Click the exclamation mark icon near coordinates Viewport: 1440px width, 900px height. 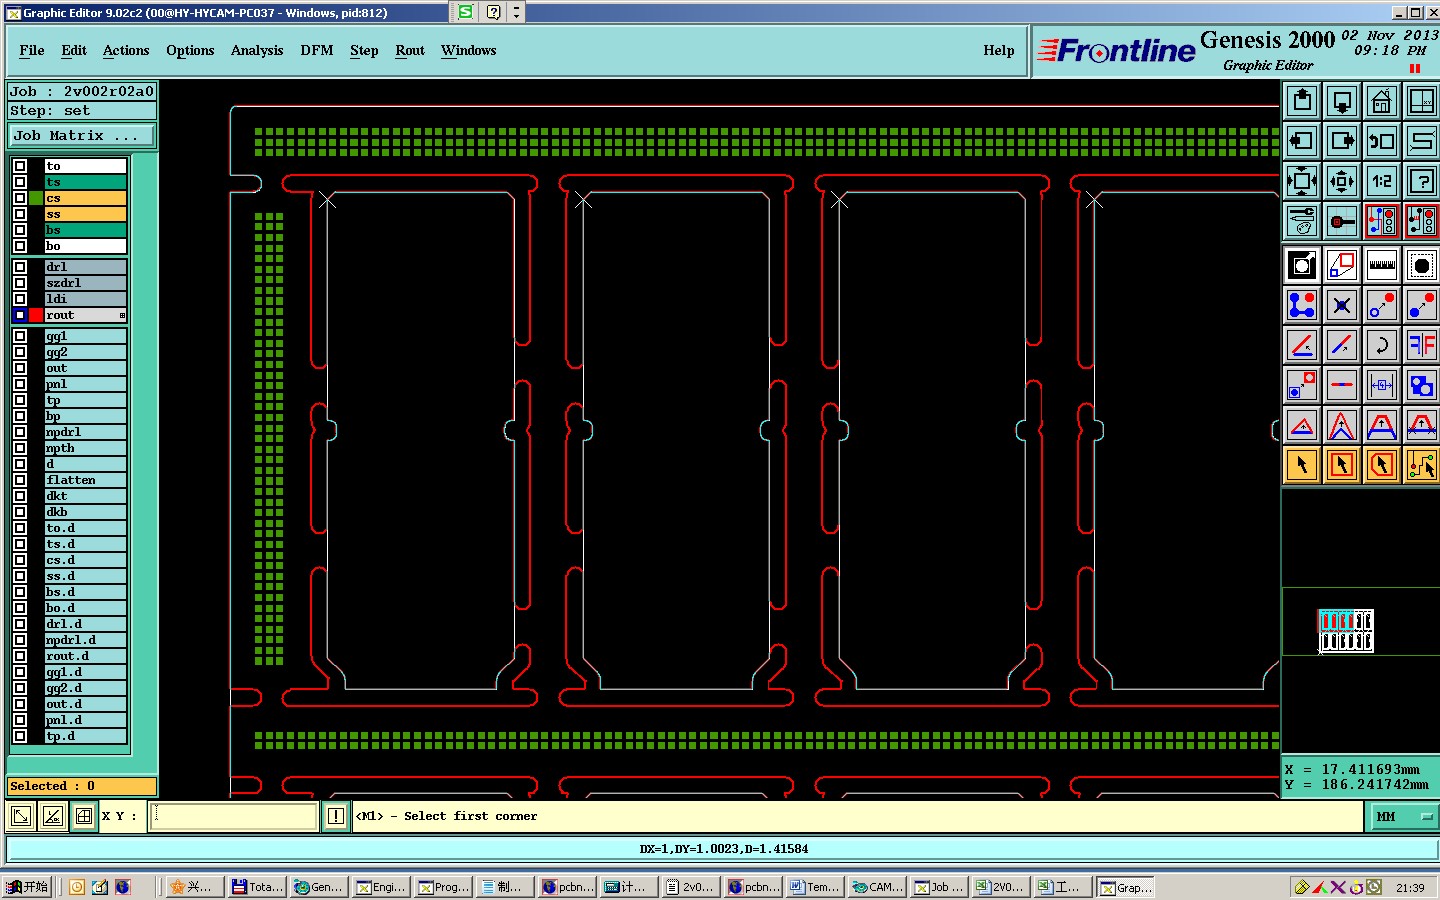tap(336, 816)
